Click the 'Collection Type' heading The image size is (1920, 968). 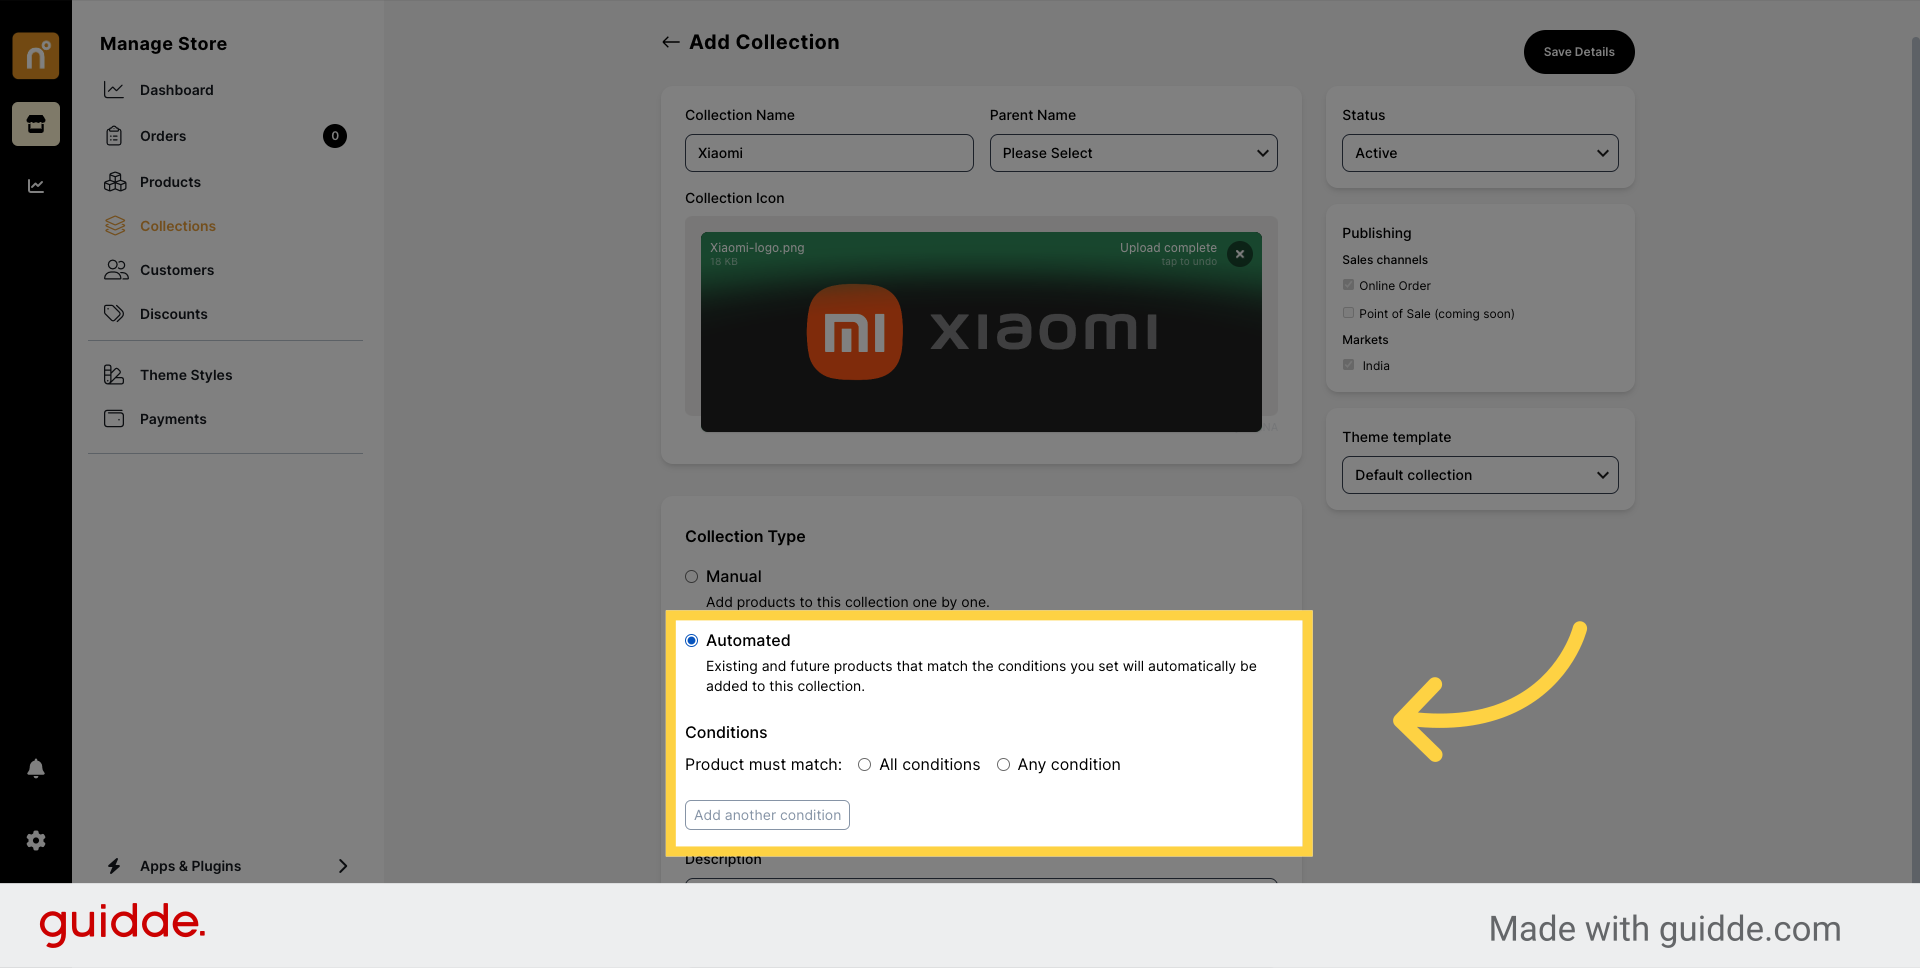pos(745,537)
